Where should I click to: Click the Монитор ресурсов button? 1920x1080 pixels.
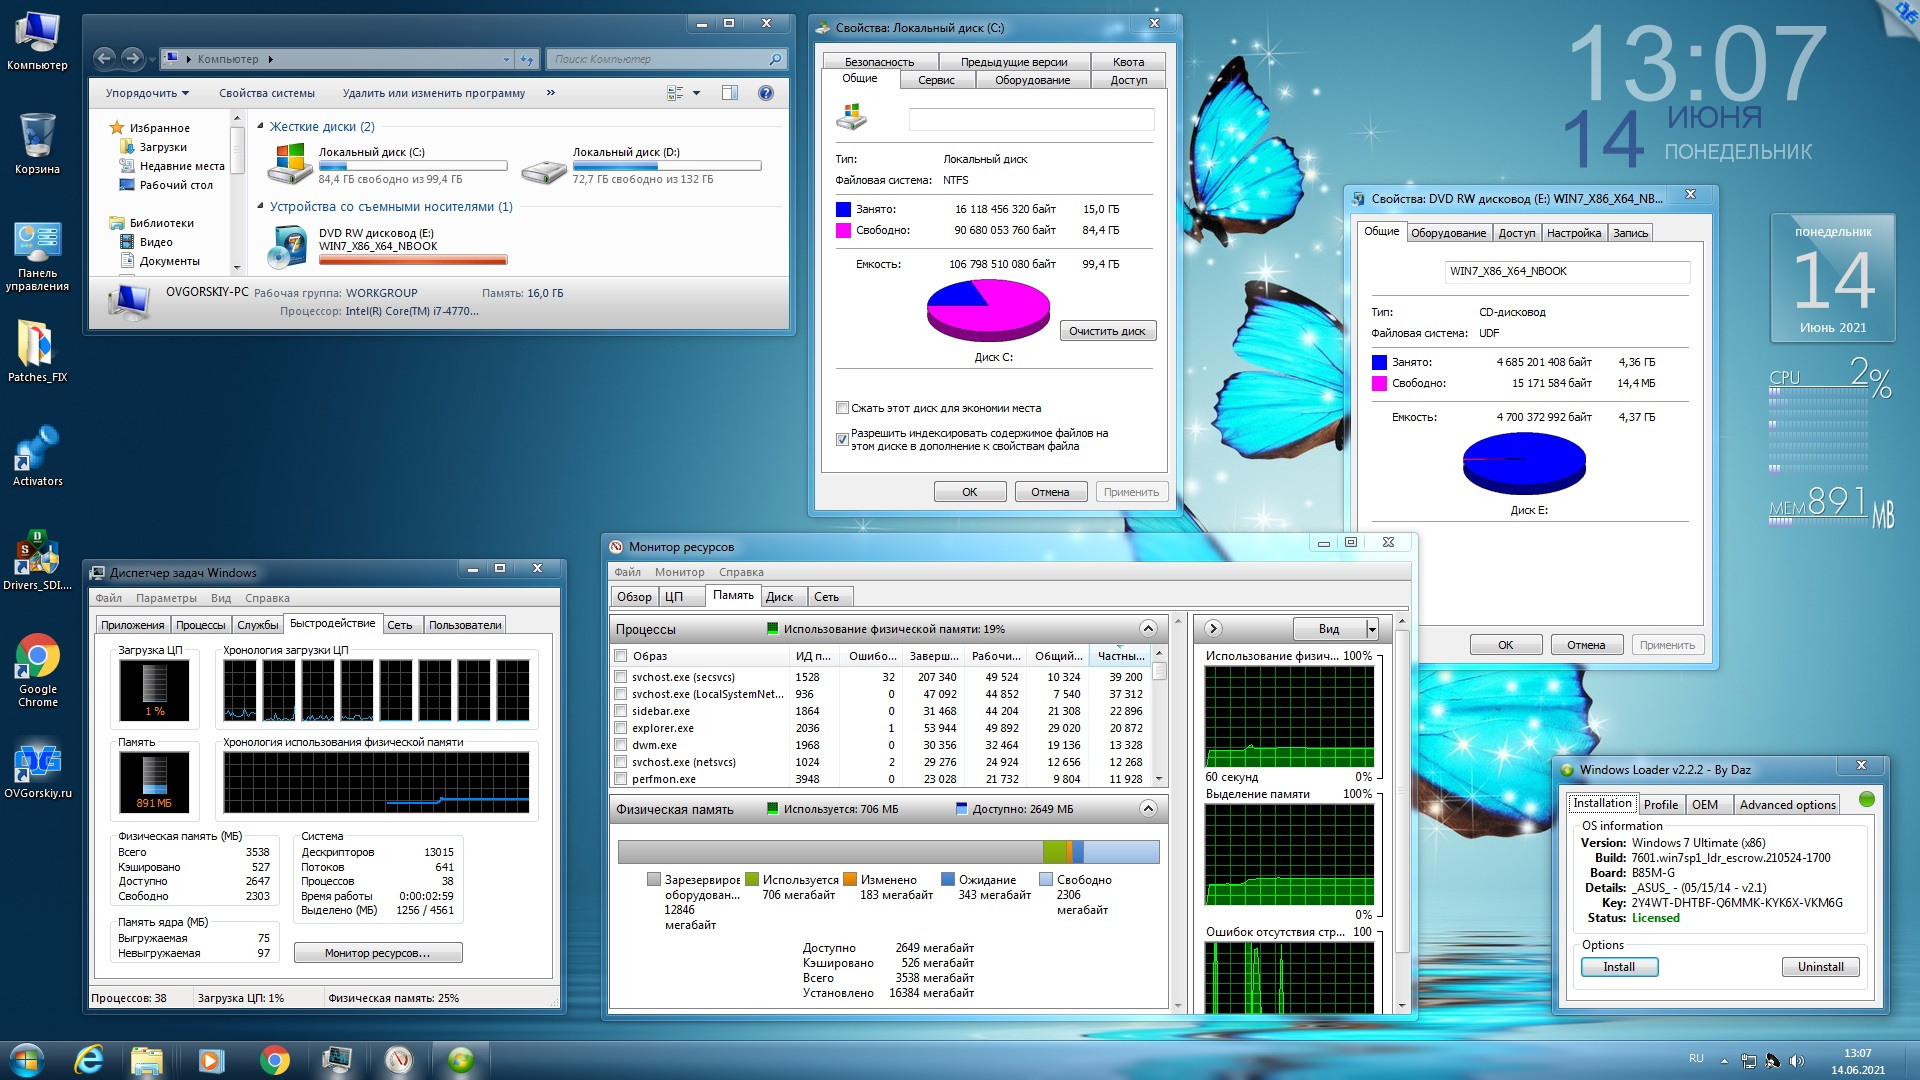coord(378,953)
